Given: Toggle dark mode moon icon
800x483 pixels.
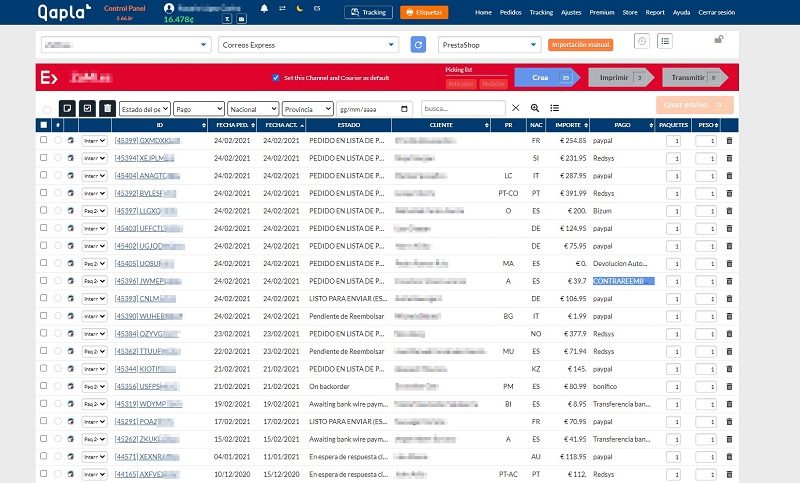Looking at the screenshot, I should (x=300, y=8).
